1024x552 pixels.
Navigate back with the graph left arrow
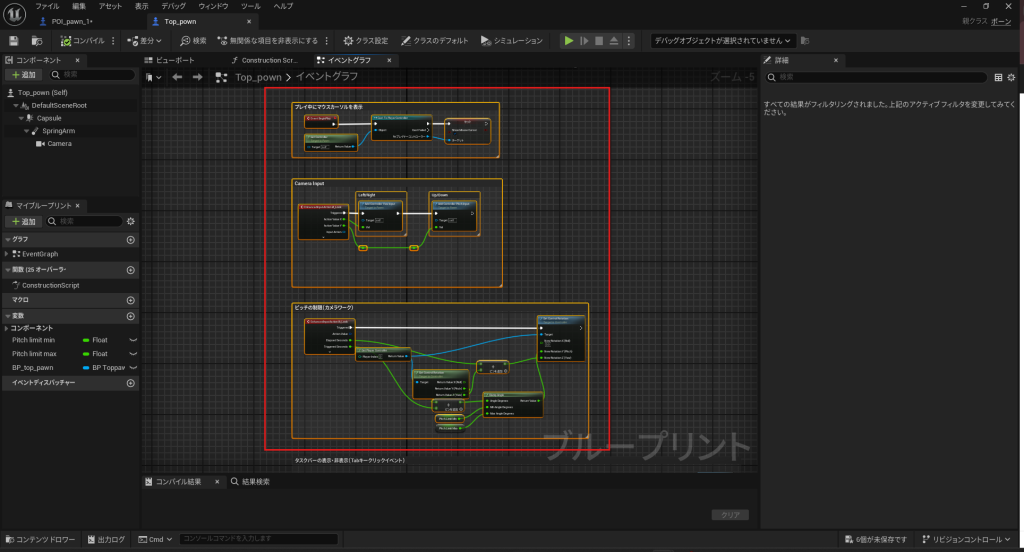pos(177,77)
